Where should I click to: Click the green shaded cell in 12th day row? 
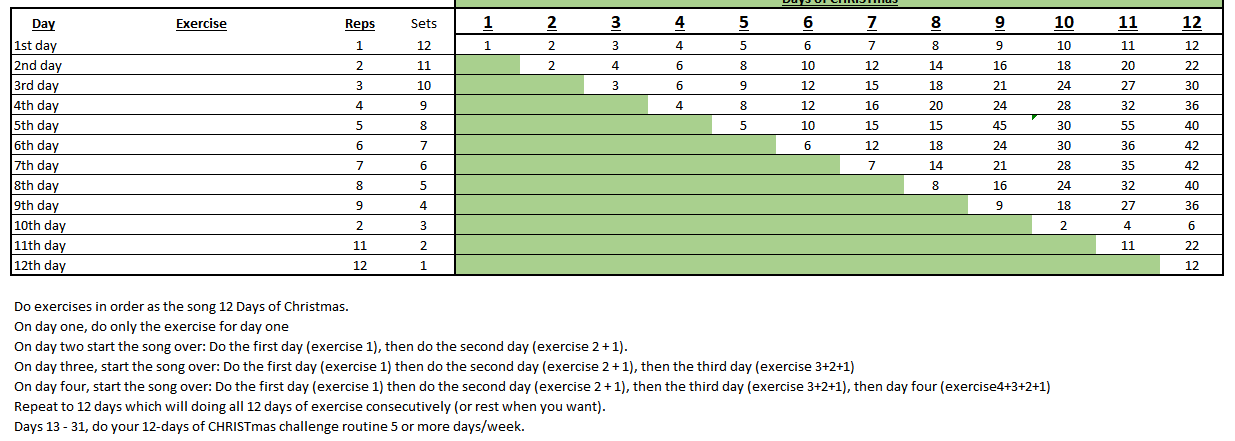pyautogui.click(x=808, y=265)
